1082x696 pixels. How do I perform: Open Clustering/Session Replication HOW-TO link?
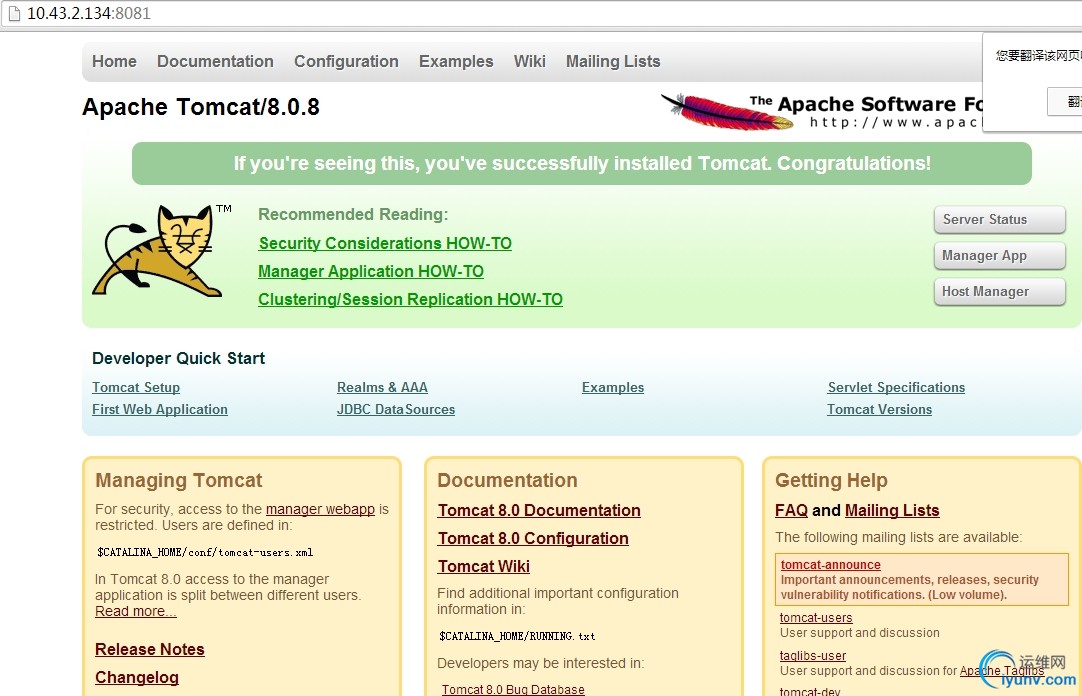tap(411, 299)
